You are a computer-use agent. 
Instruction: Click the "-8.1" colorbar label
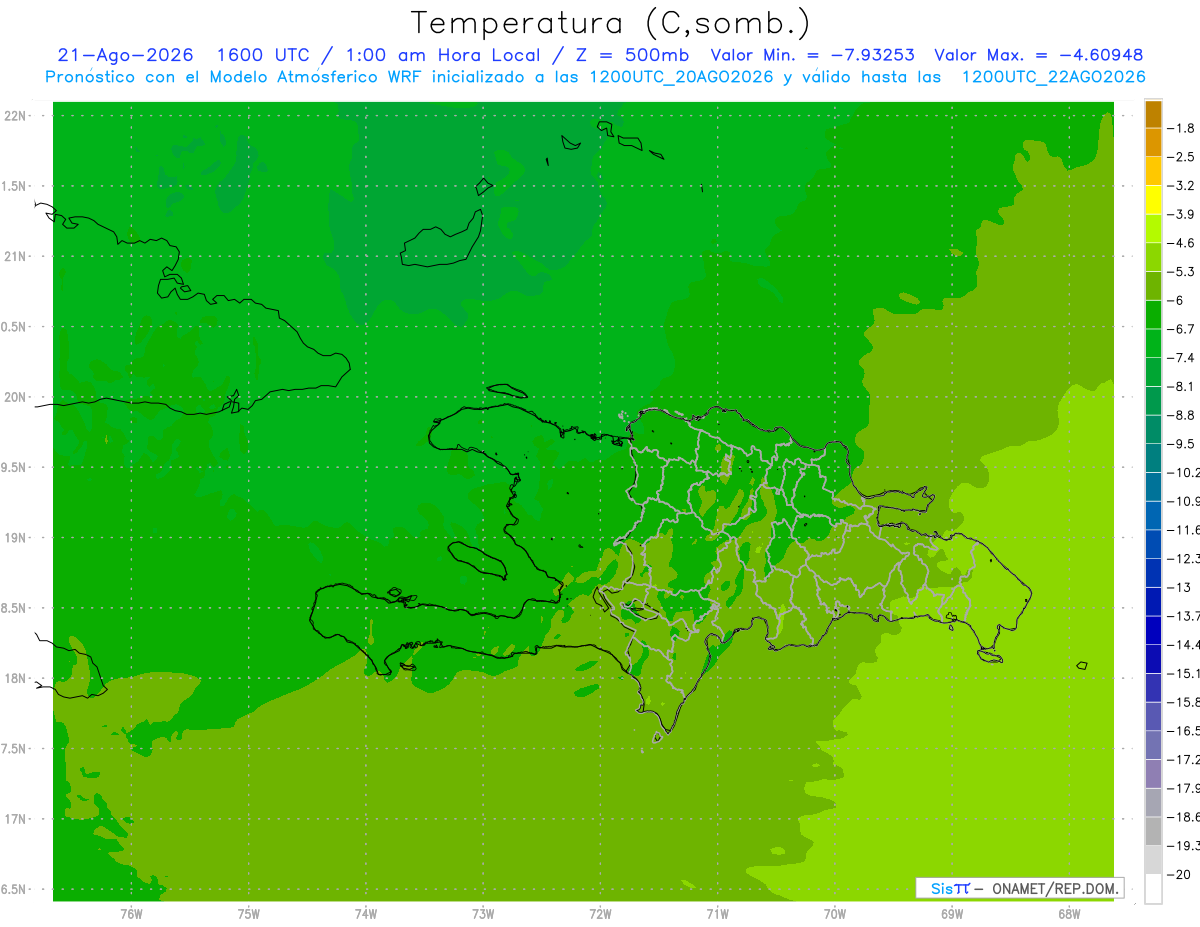click(1181, 386)
